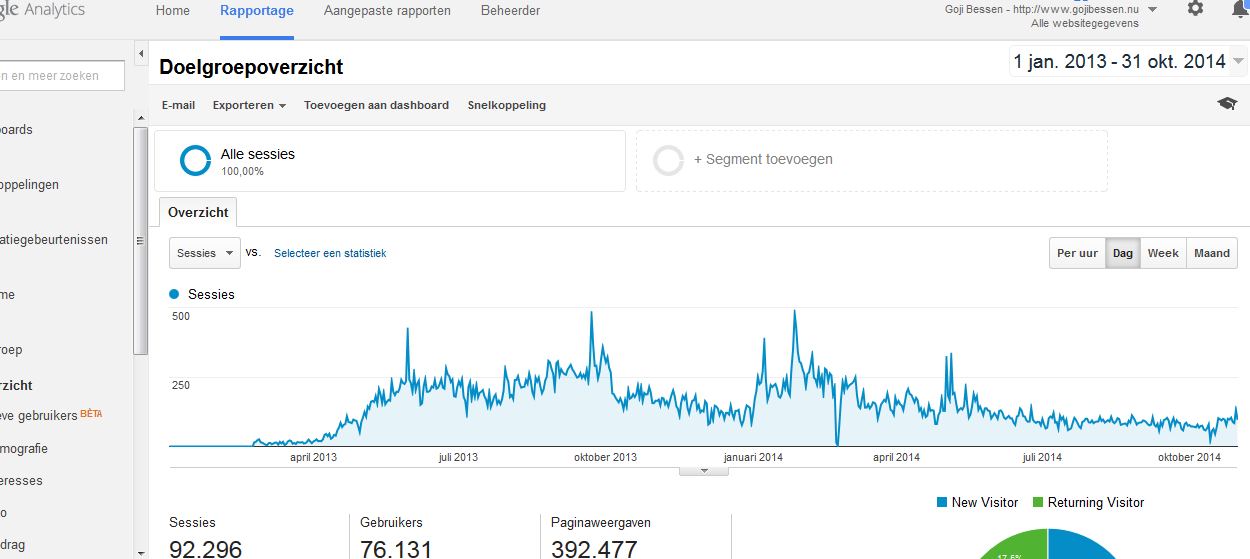The height and width of the screenshot is (559, 1250).
Task: Open the settings gear icon
Action: pyautogui.click(x=1195, y=8)
